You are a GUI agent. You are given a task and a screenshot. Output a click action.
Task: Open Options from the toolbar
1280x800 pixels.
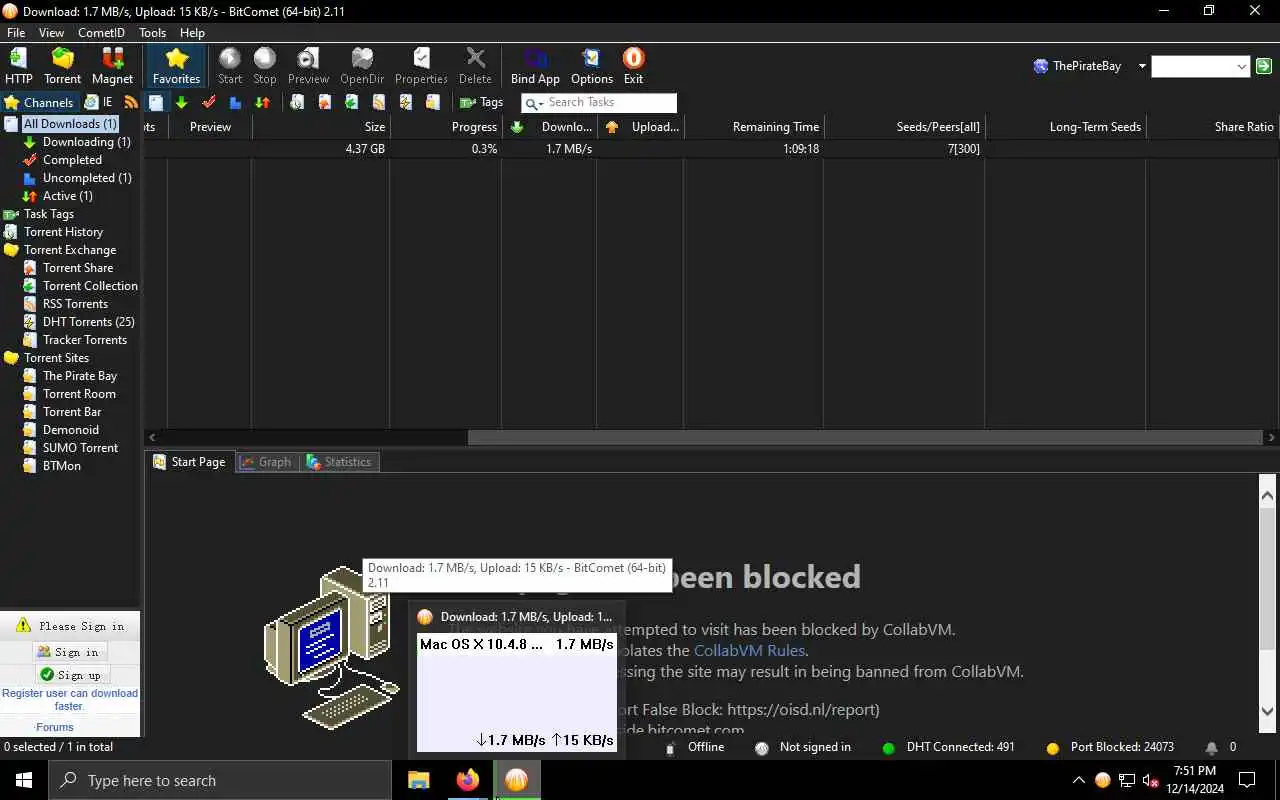[592, 66]
